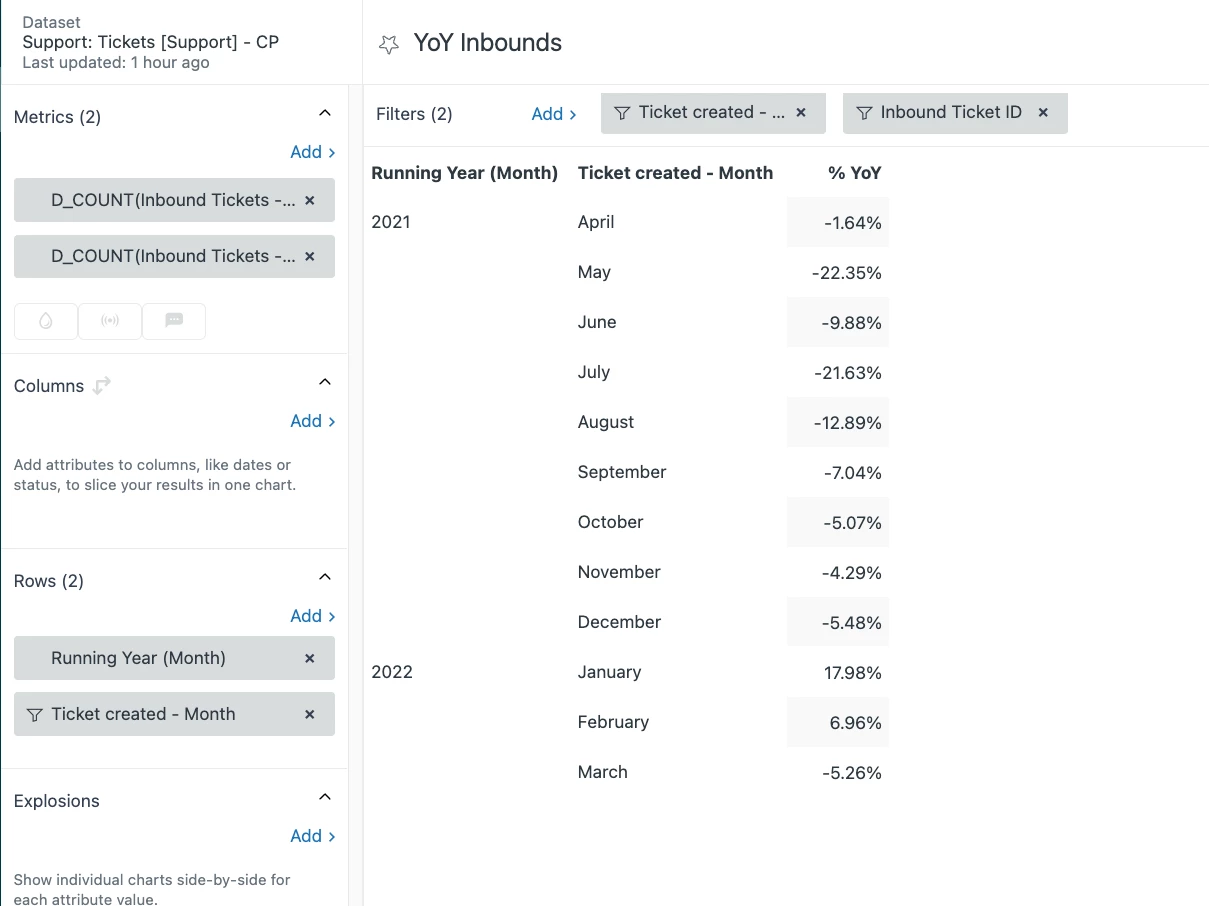Remove the Inbound Ticket ID filter
1209x906 pixels.
1043,113
